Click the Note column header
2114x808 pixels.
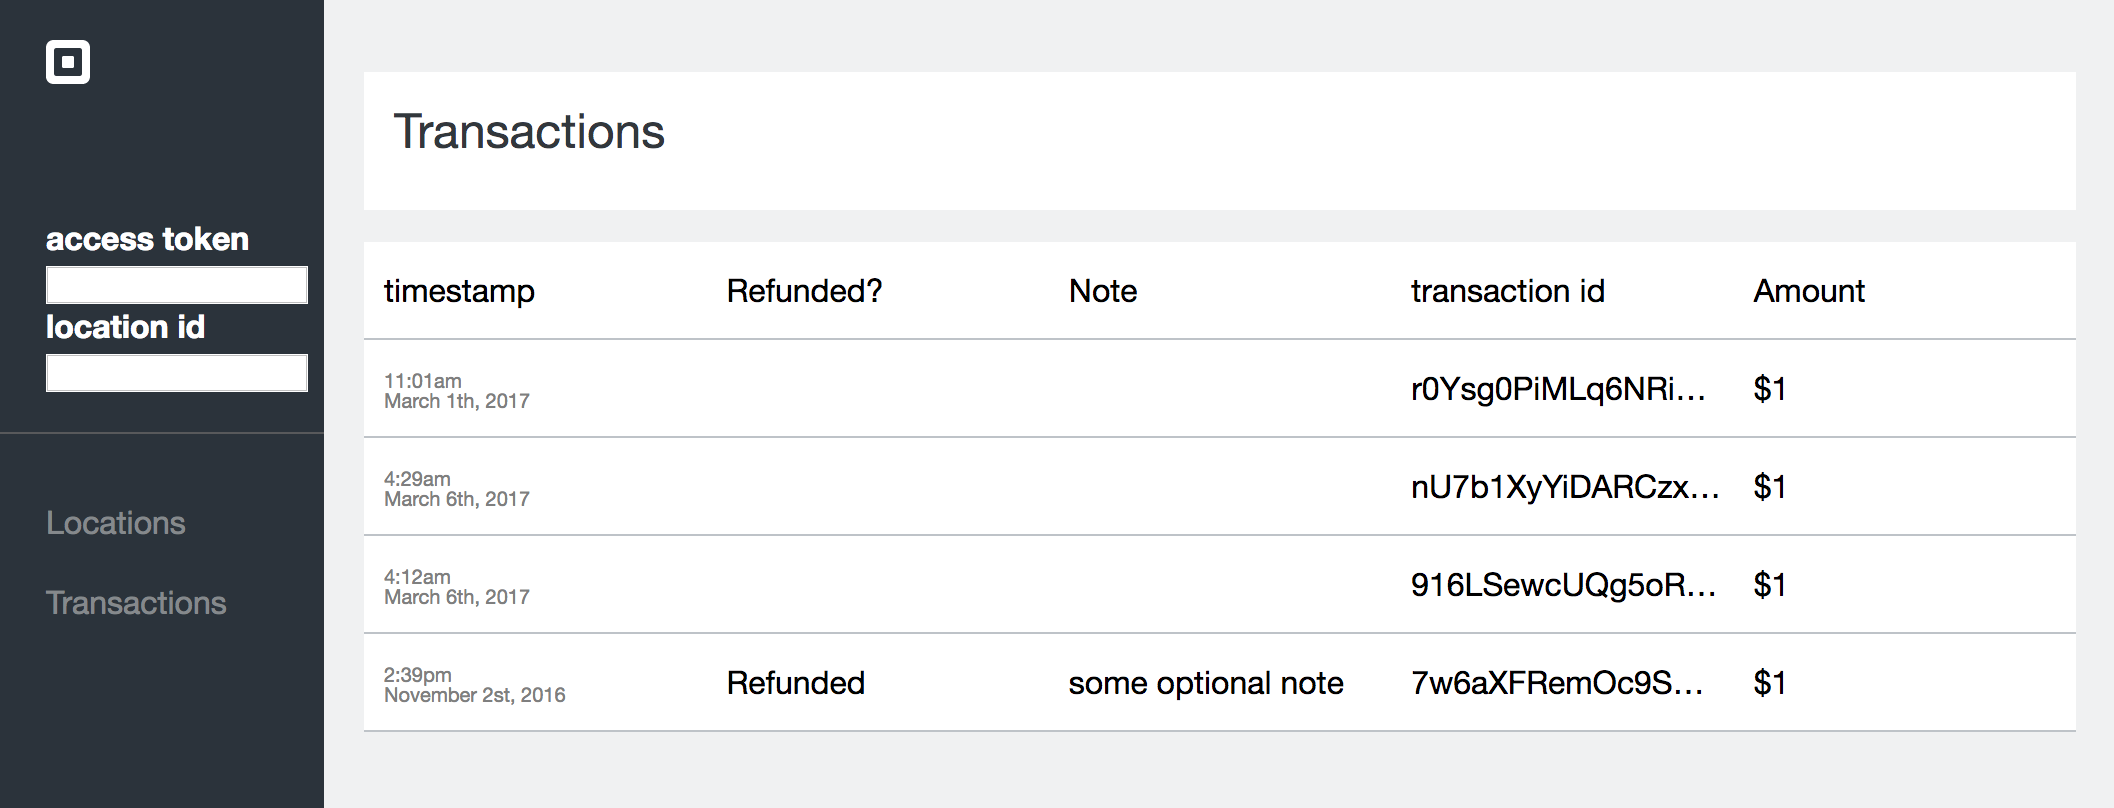(x=1103, y=291)
